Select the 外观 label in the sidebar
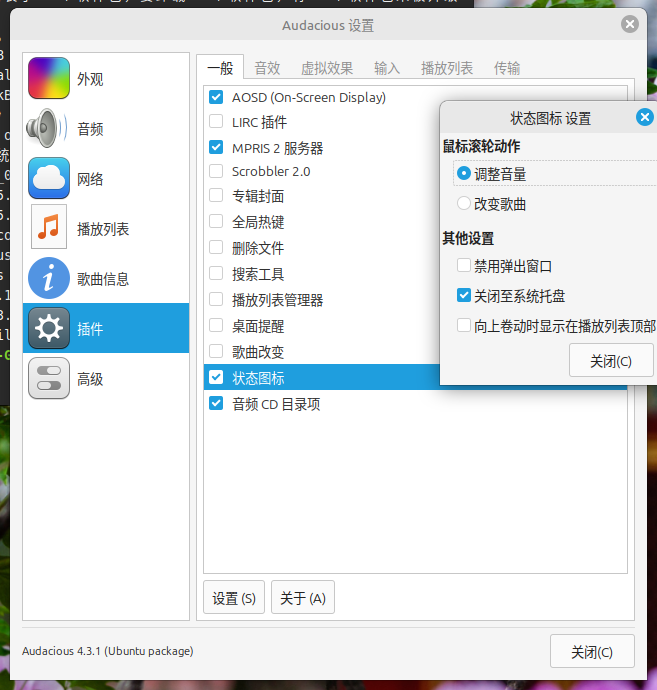This screenshot has width=657, height=690. 90,79
